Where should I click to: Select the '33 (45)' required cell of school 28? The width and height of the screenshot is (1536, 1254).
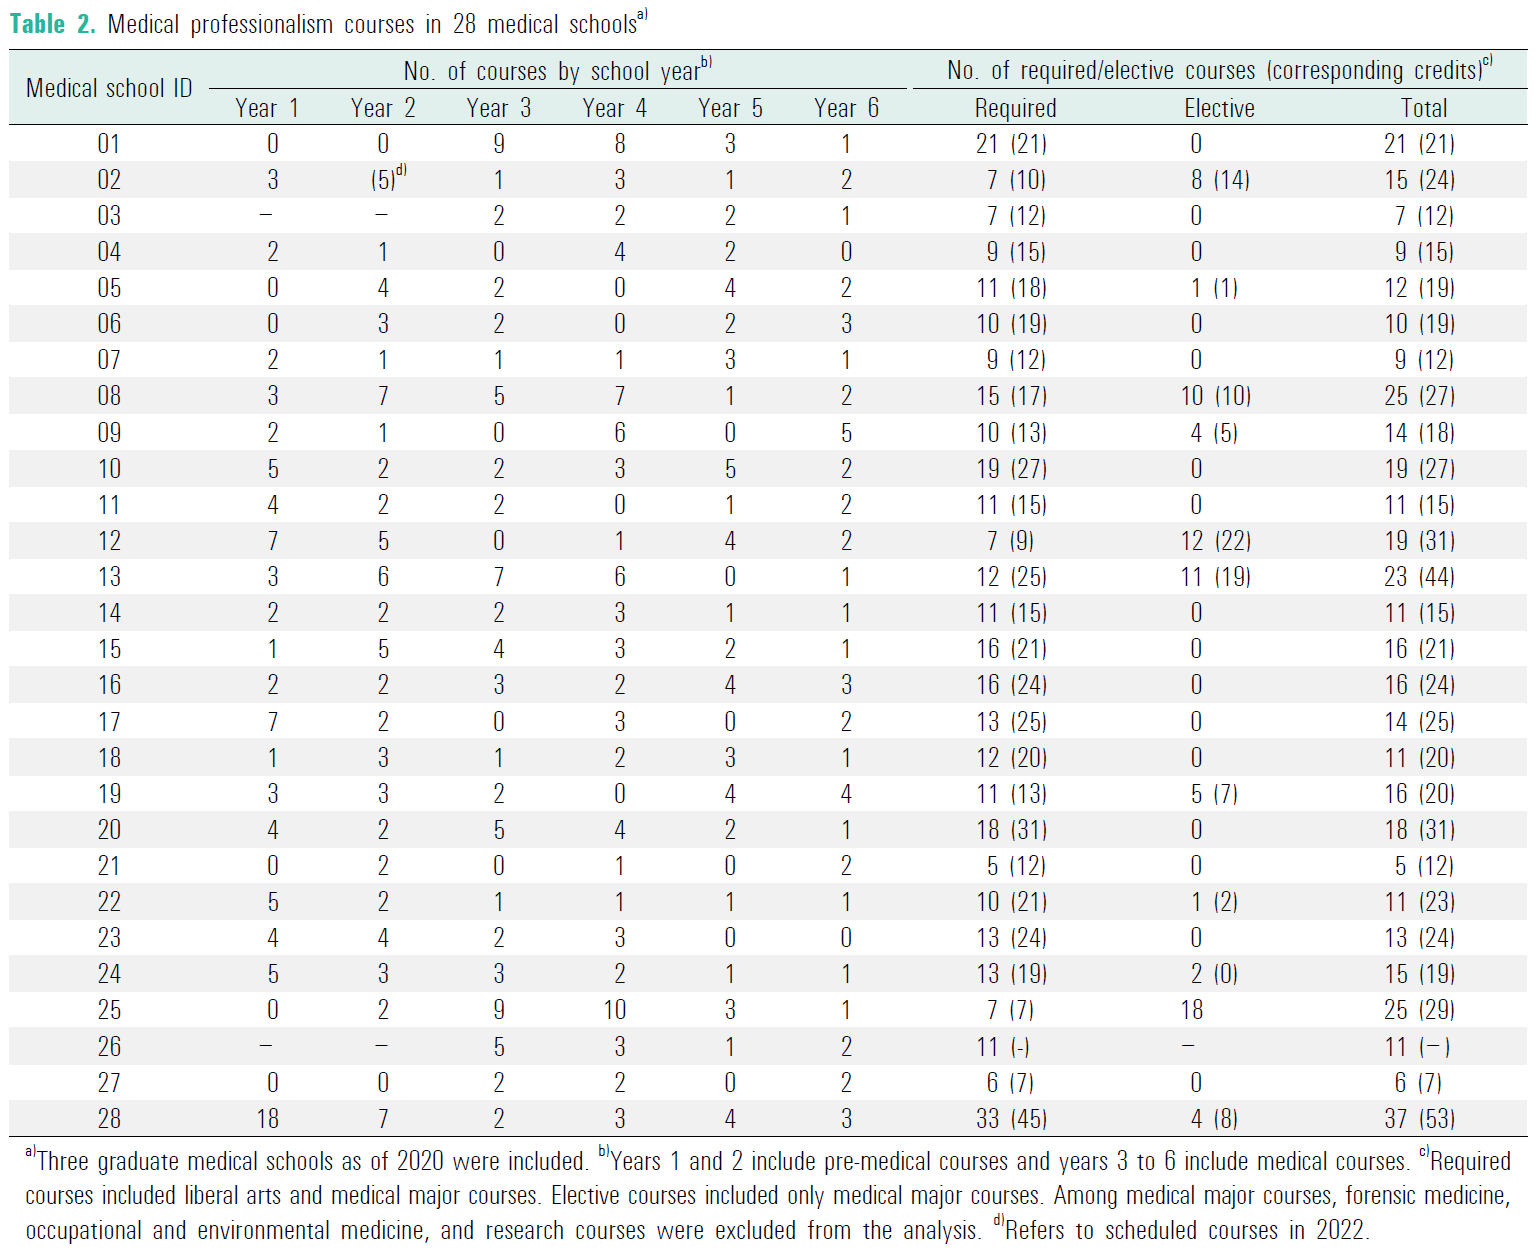click(x=1012, y=1119)
